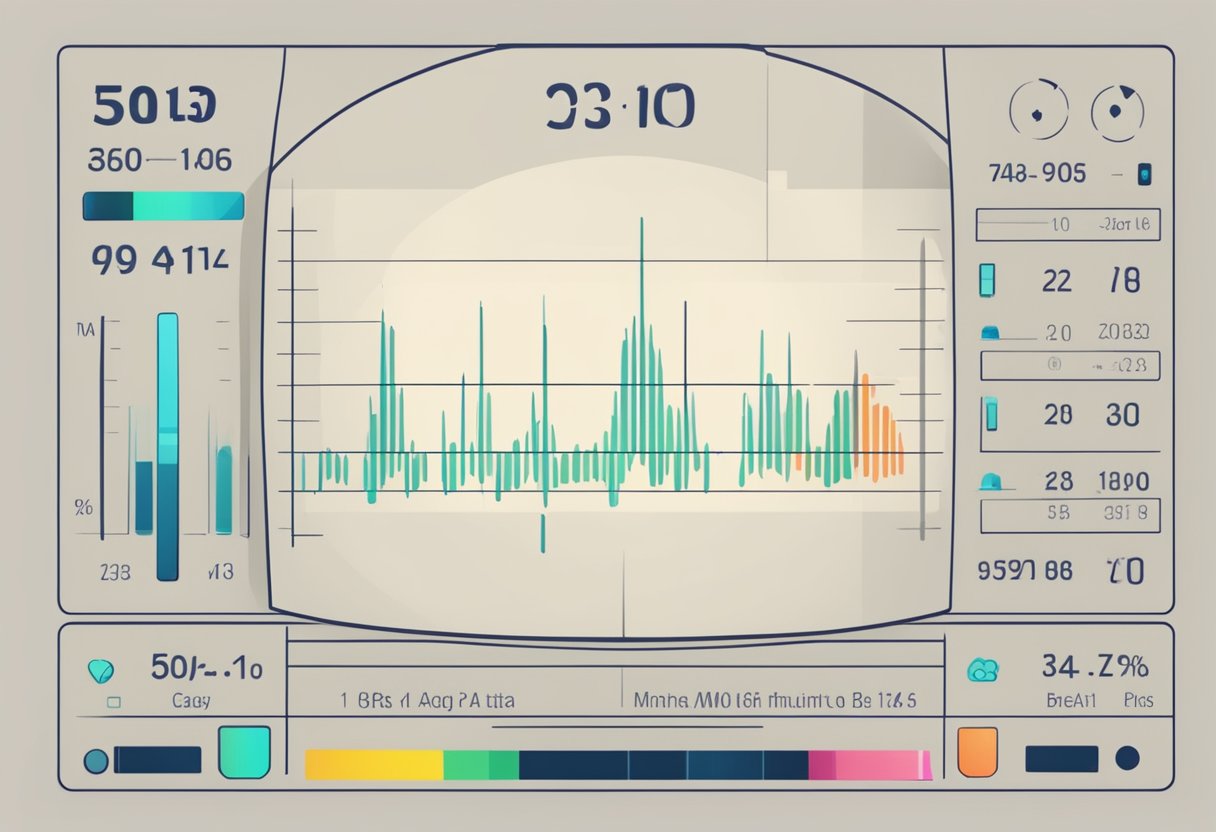This screenshot has width=1216, height=832.
Task: Toggle the small blue indicator beside 748-905
Action: pos(1145,174)
